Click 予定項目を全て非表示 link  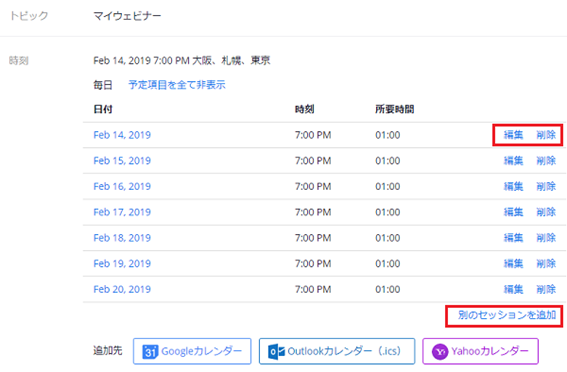point(177,85)
